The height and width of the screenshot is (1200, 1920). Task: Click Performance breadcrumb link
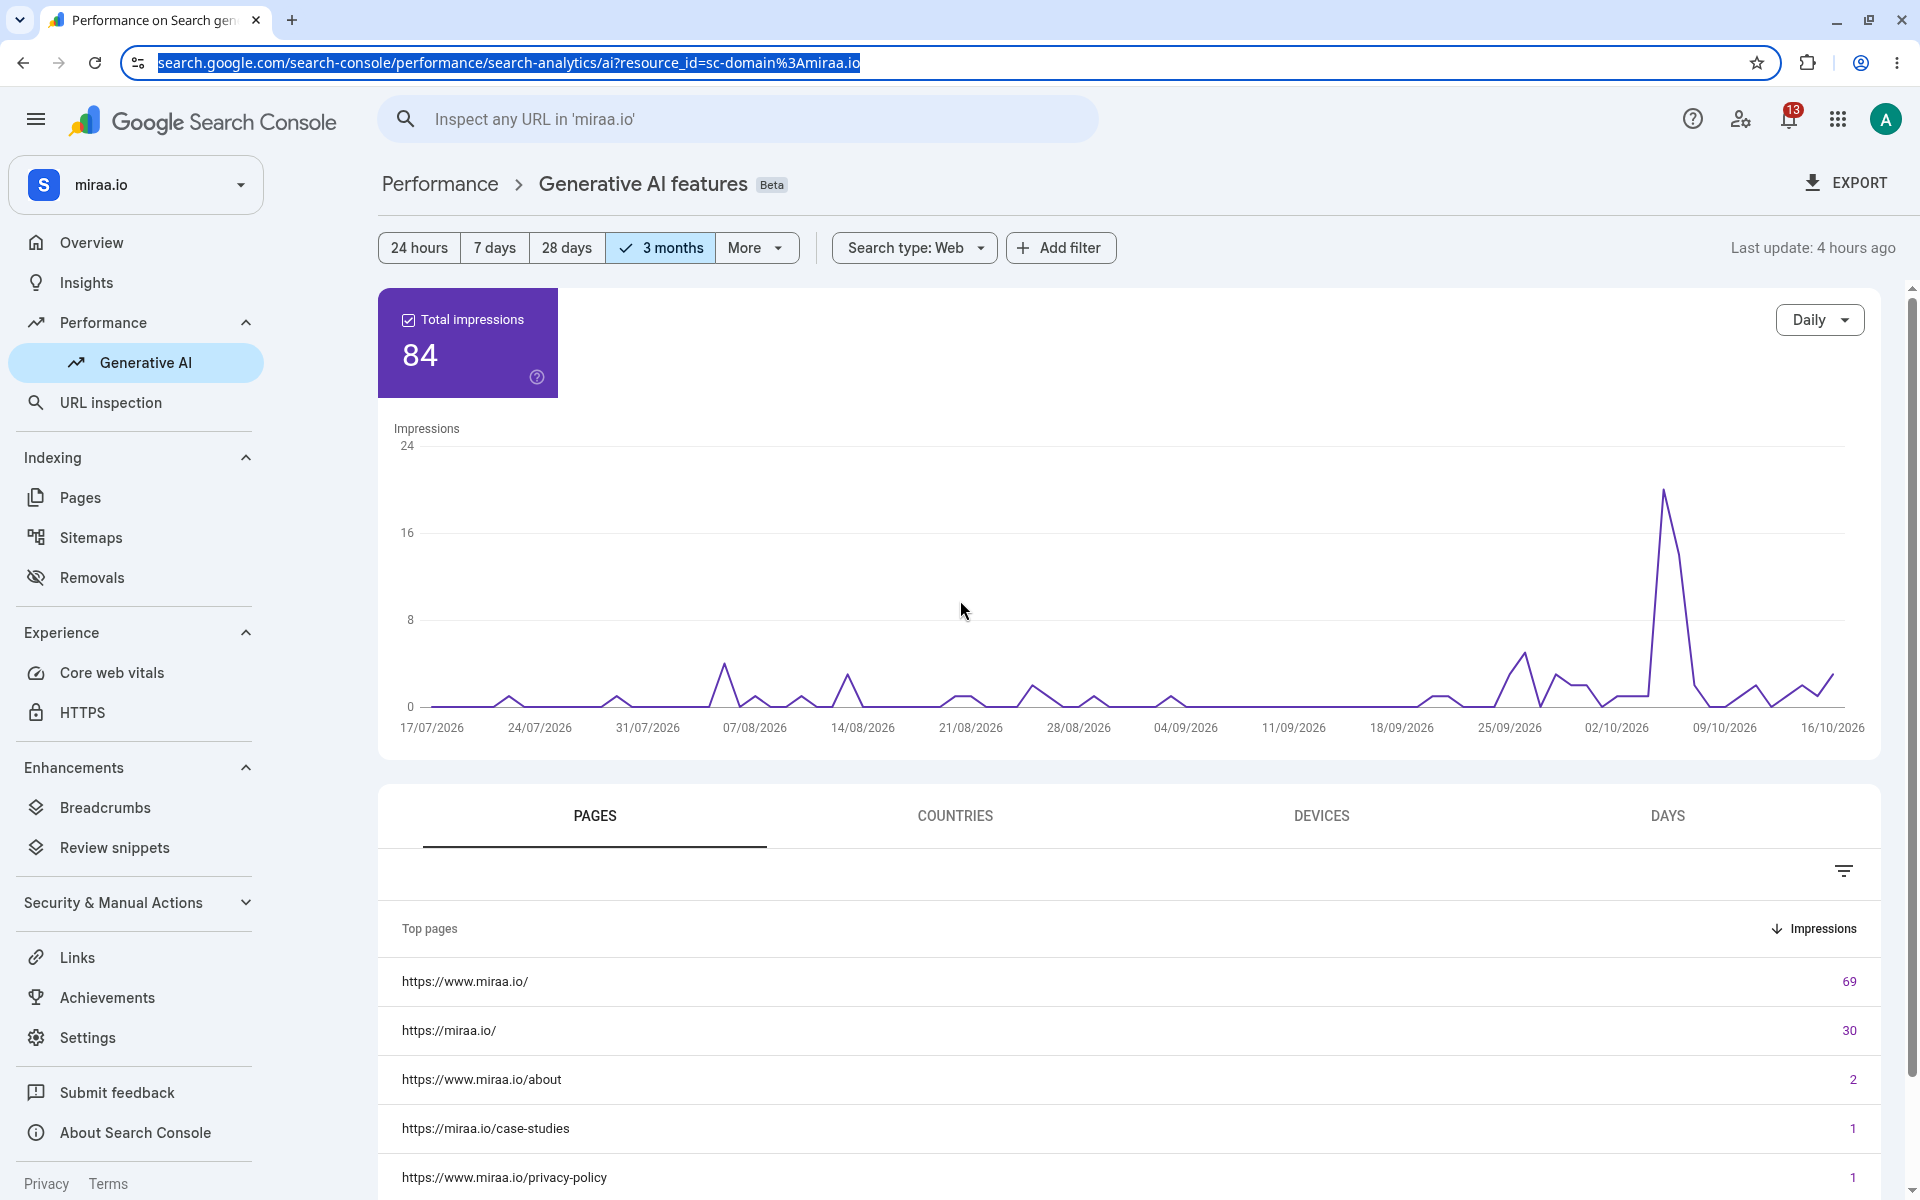[440, 184]
